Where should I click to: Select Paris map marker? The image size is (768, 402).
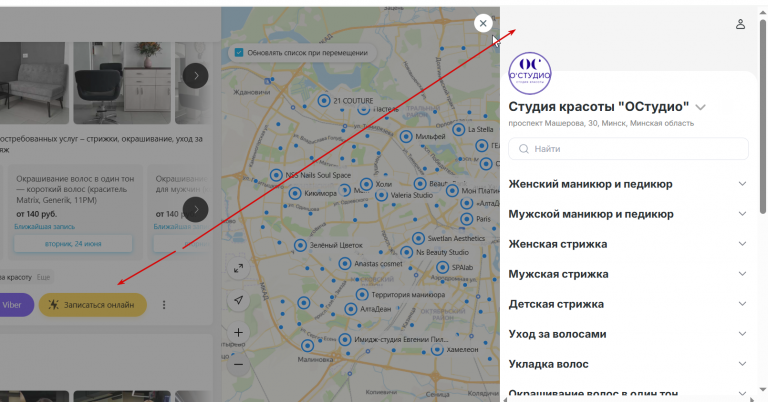(x=467, y=219)
